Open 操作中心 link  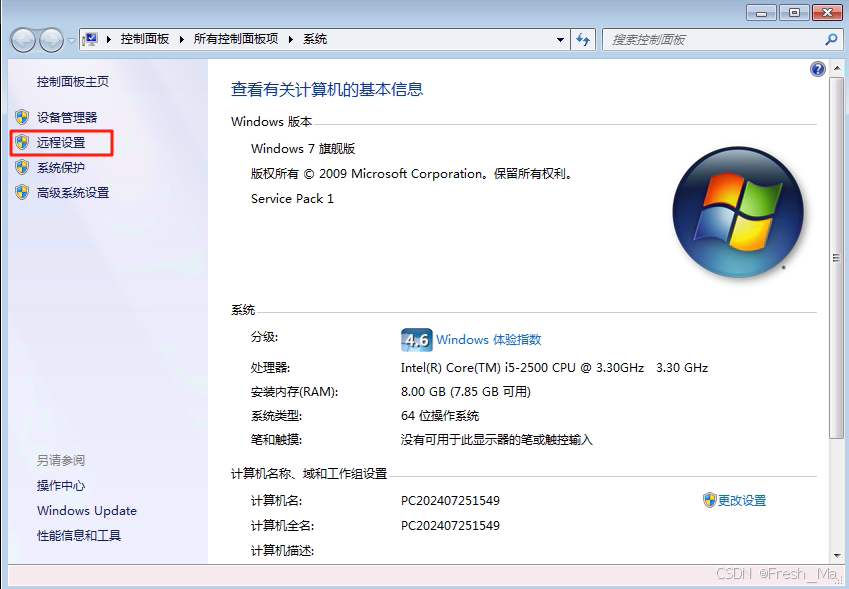tap(61, 486)
